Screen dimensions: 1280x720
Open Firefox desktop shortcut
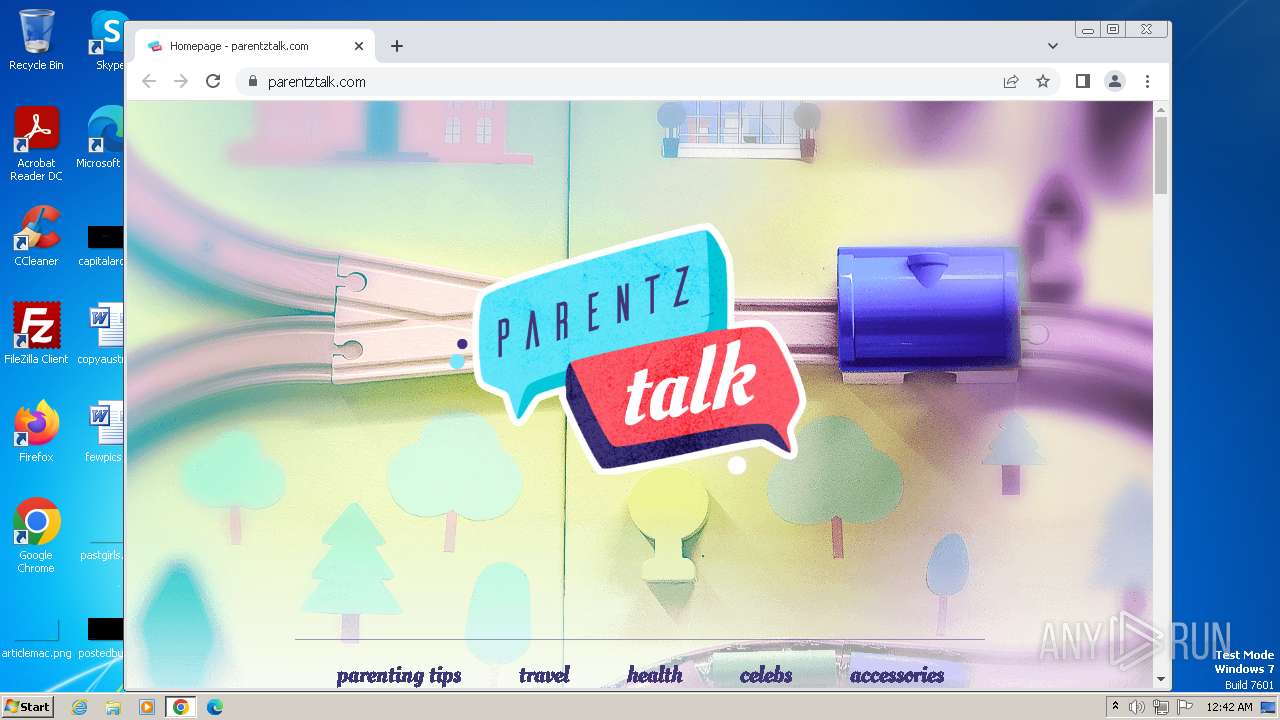coord(36,432)
